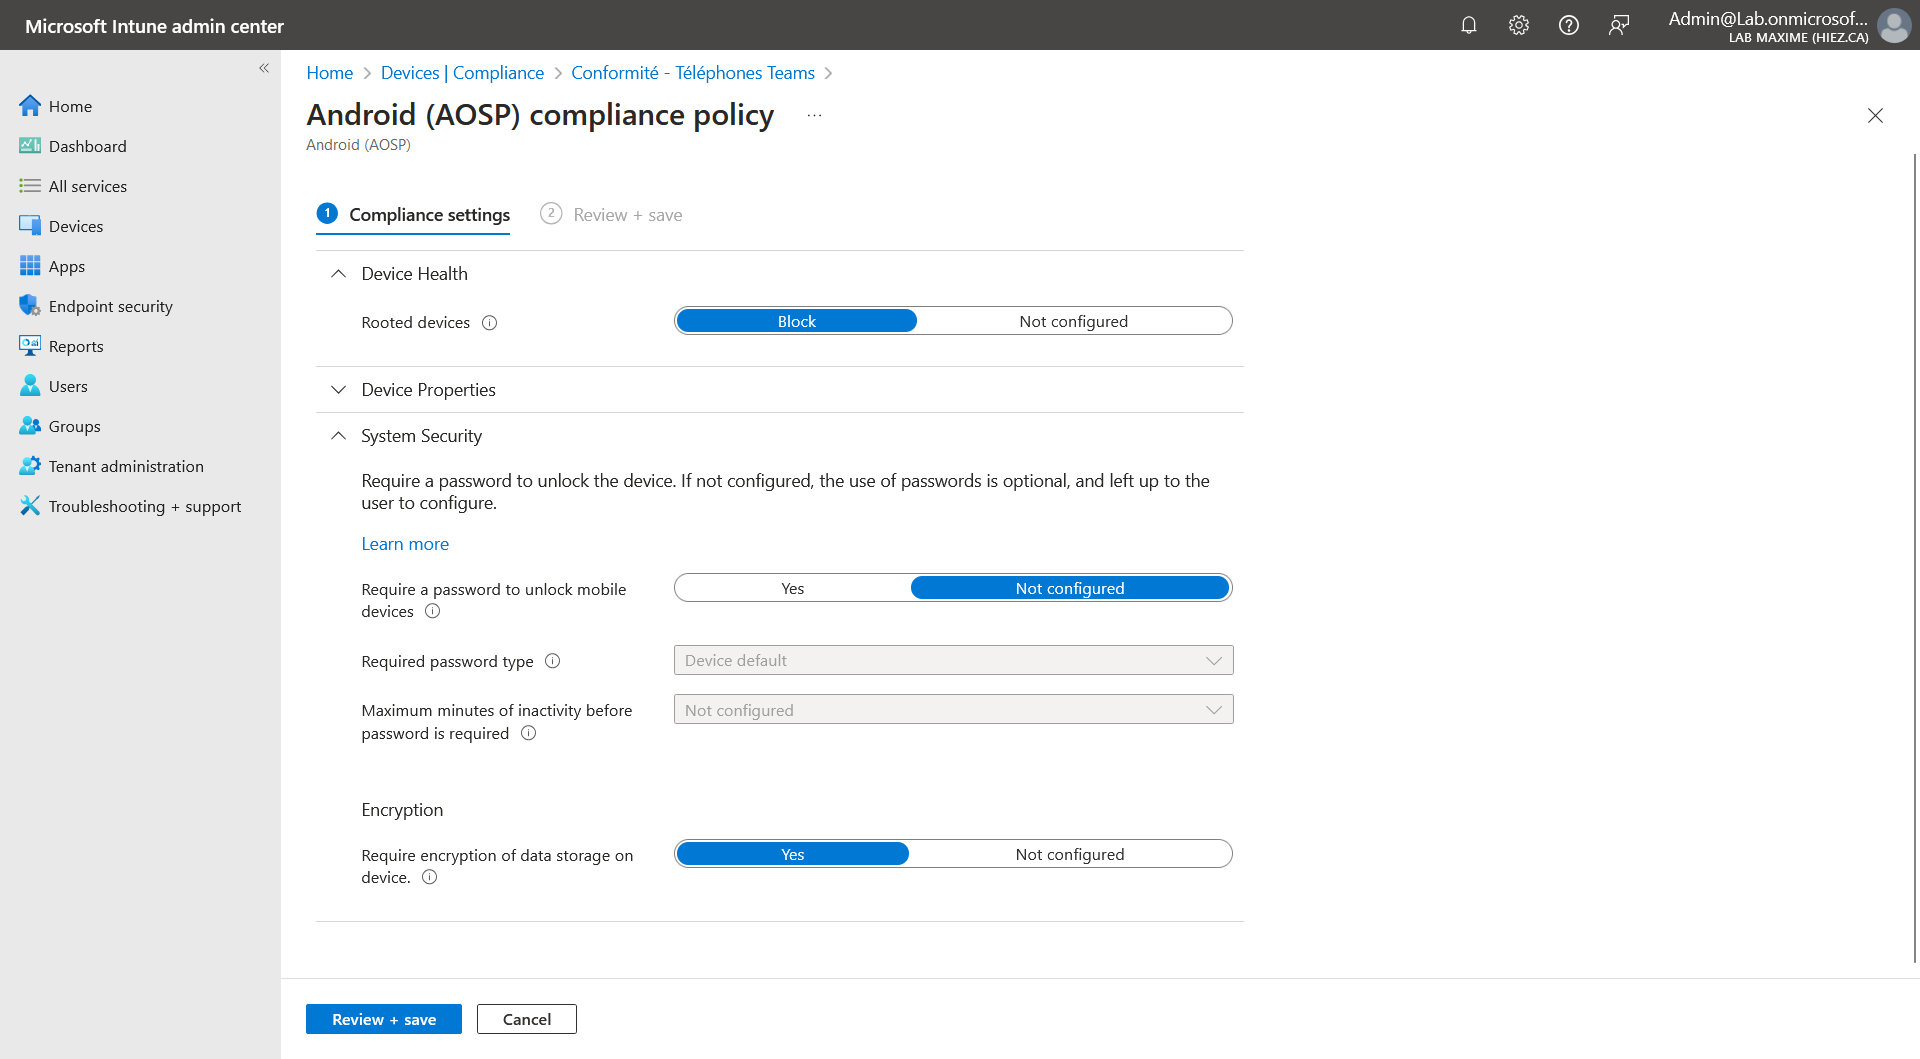Viewport: 1920px width, 1059px height.
Task: Expand the Device Properties section
Action: [x=428, y=390]
